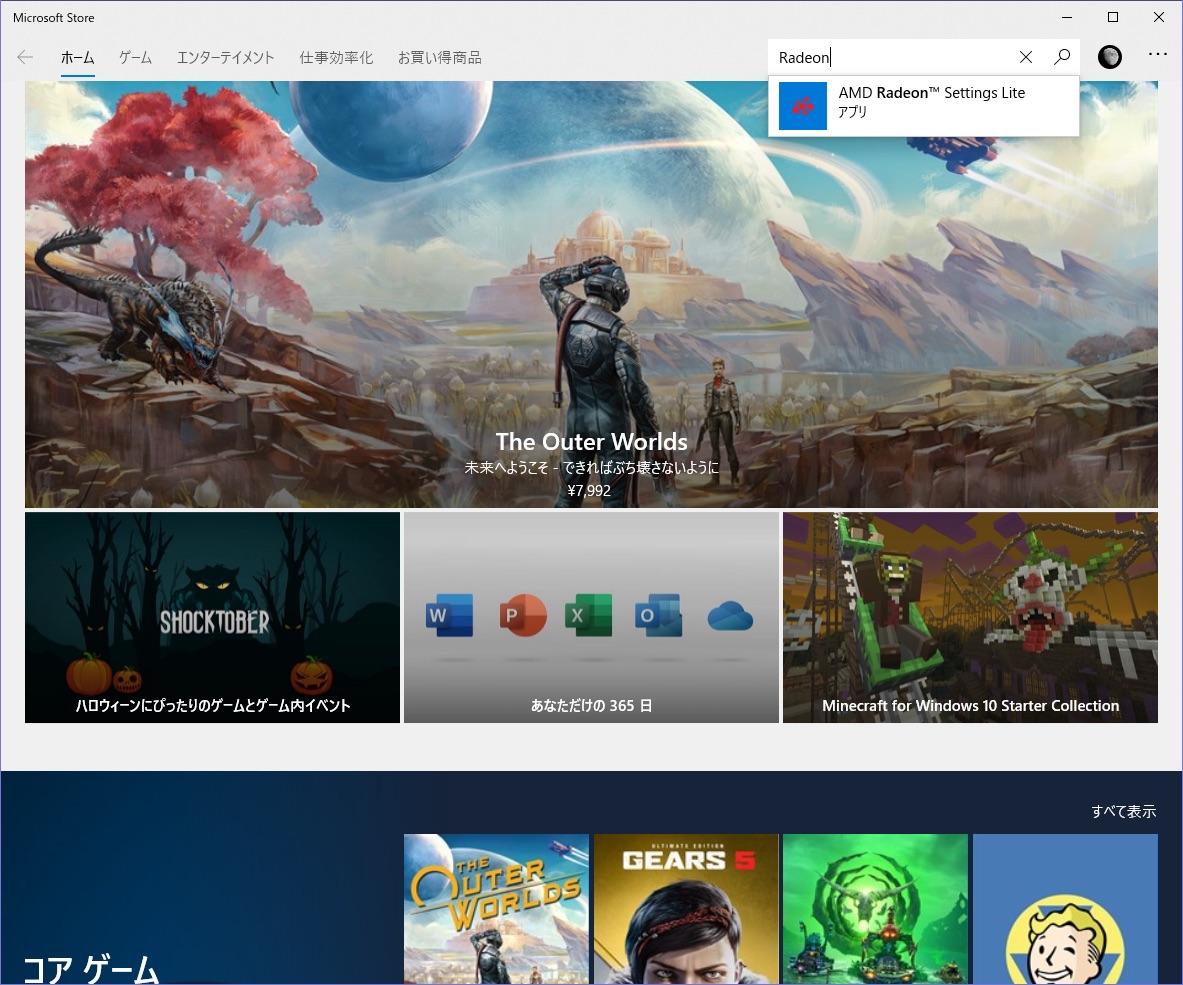Click the すべて表示 link

coord(1125,811)
